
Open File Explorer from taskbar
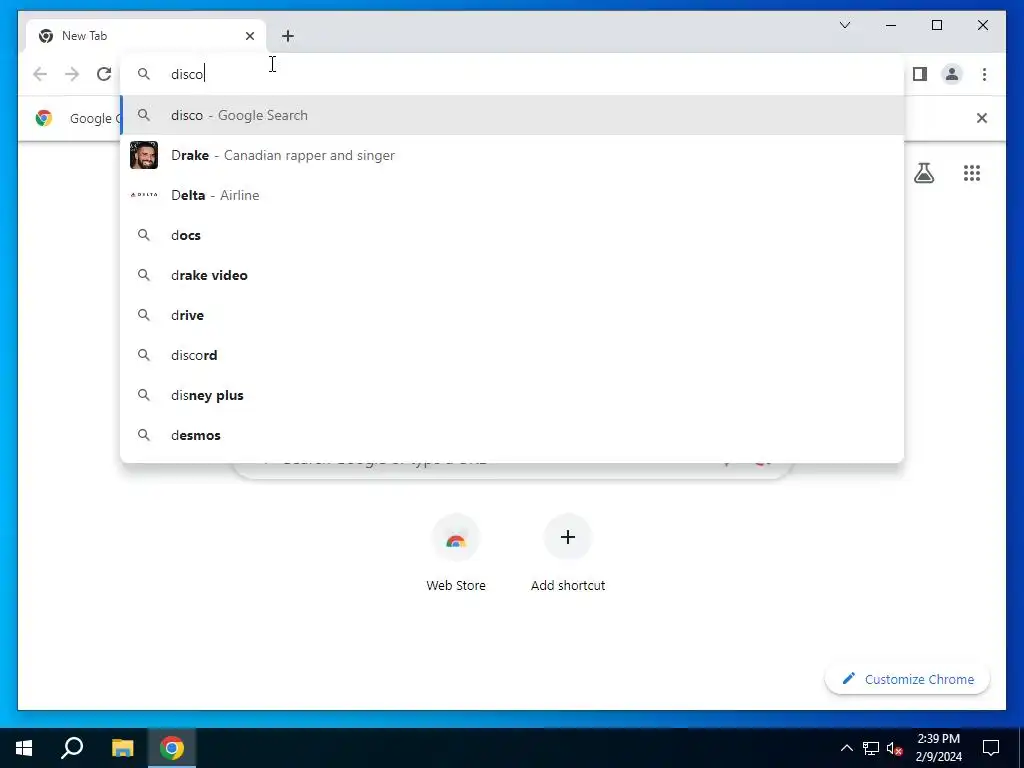click(x=122, y=748)
